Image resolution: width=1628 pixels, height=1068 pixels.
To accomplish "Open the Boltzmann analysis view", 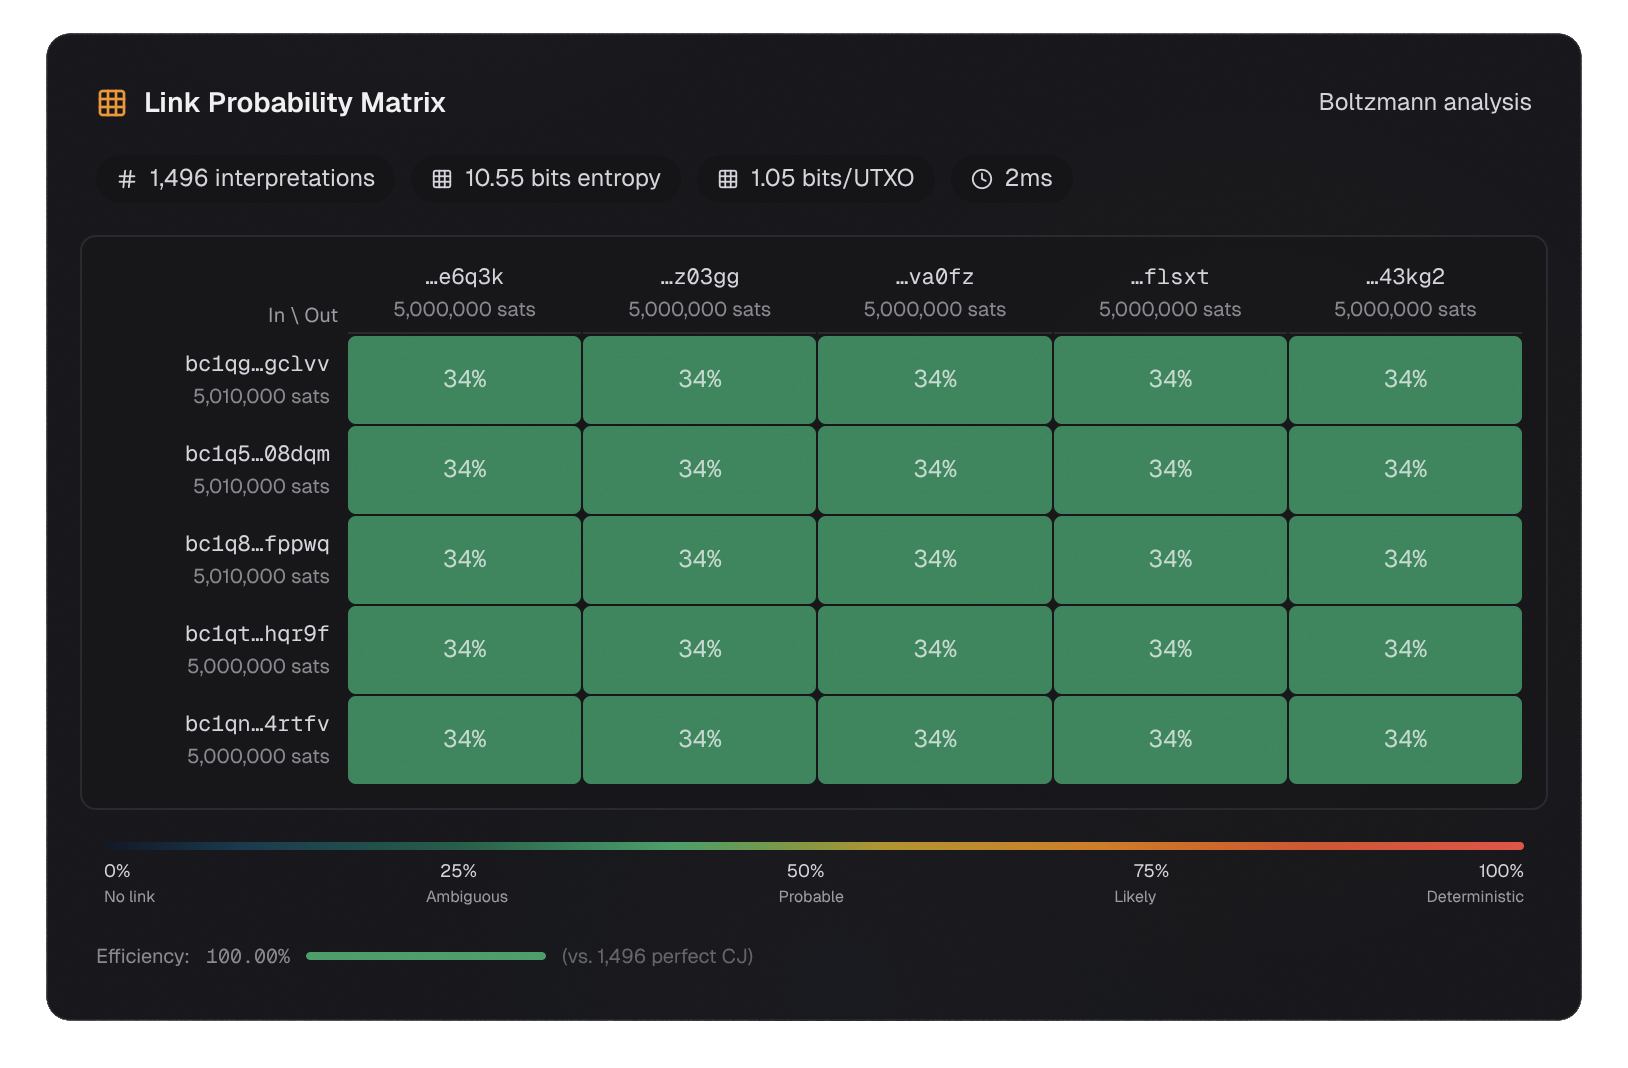I will (1424, 101).
